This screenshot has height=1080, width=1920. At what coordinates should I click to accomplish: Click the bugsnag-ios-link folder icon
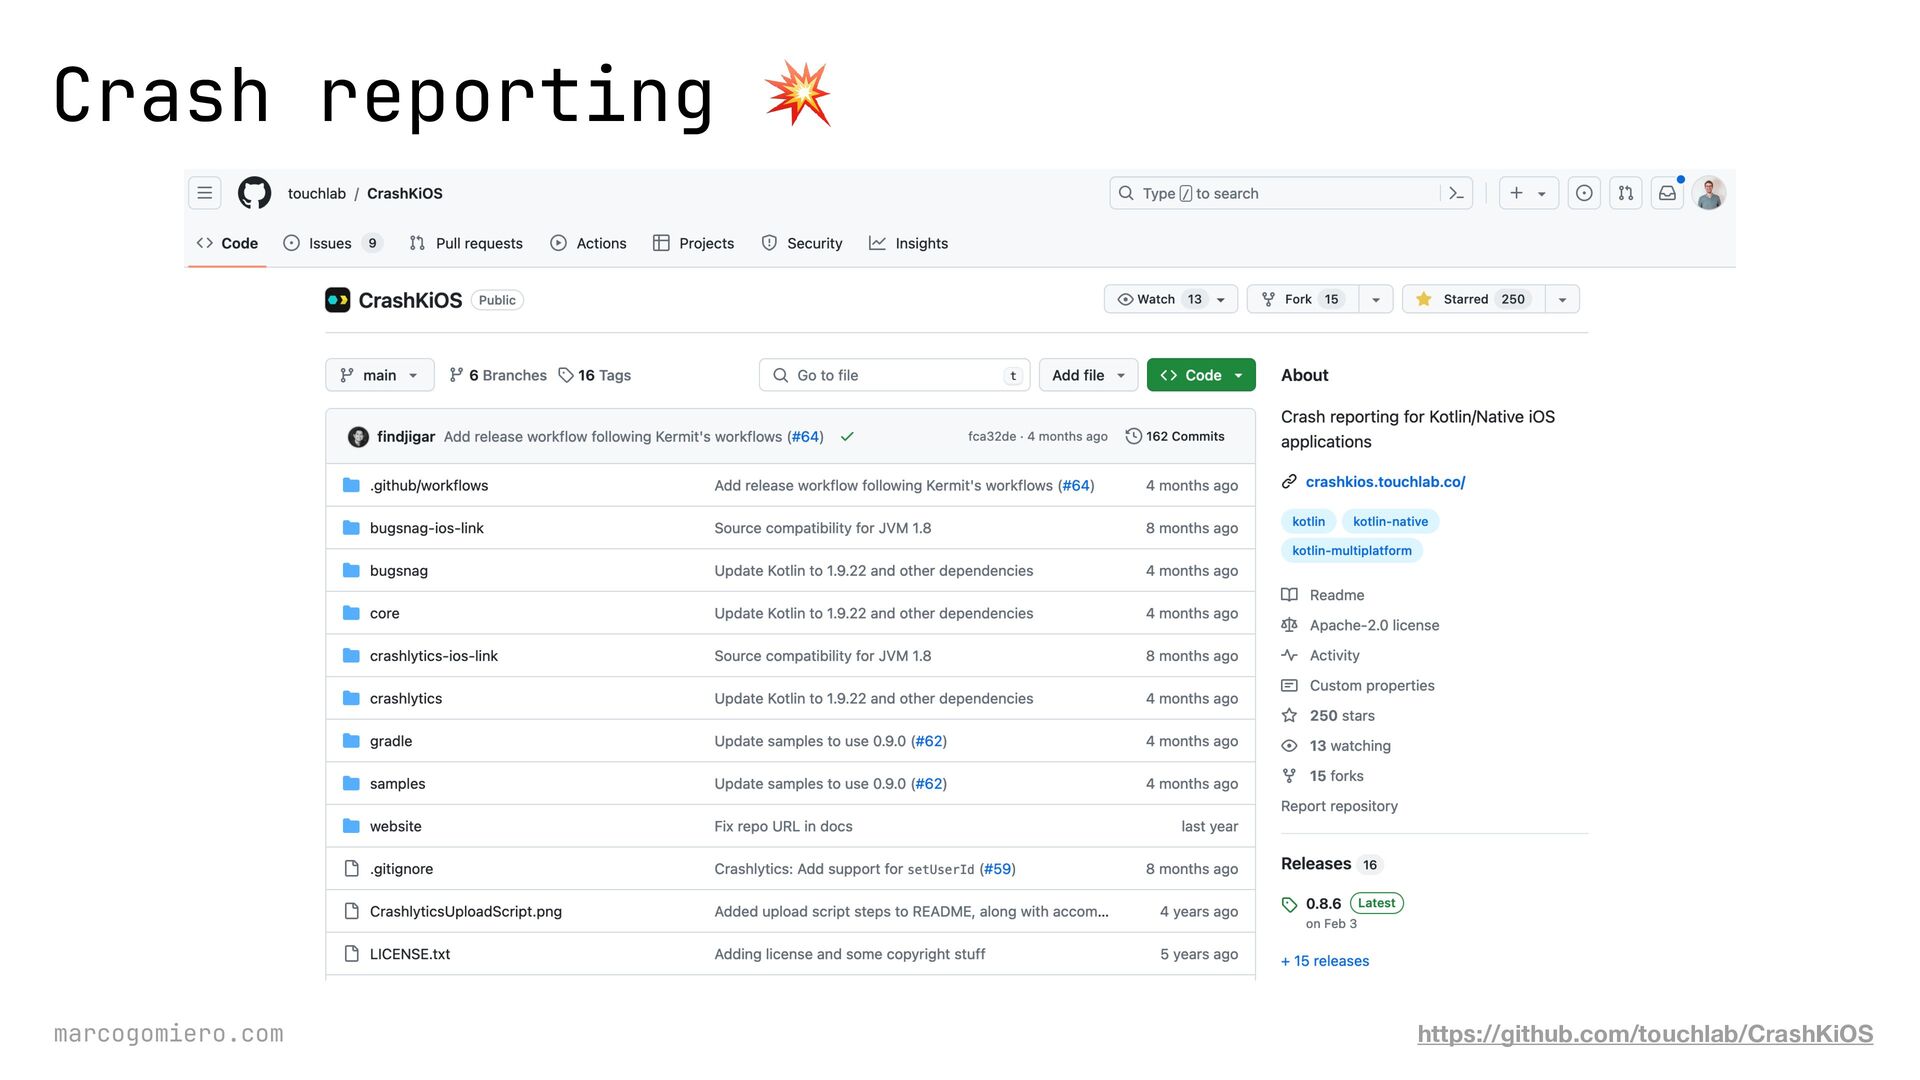pos(351,528)
